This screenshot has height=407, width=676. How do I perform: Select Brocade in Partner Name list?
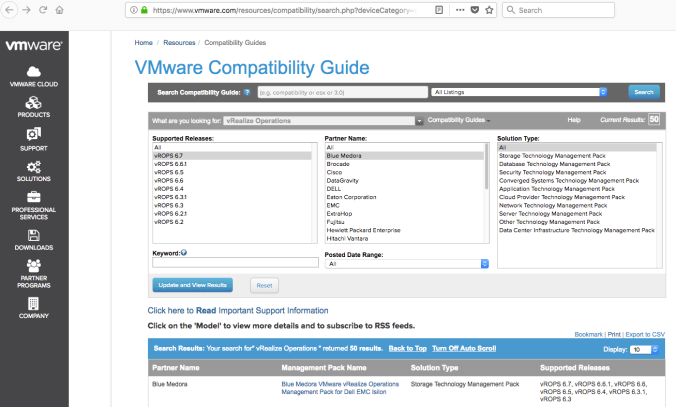(x=404, y=164)
